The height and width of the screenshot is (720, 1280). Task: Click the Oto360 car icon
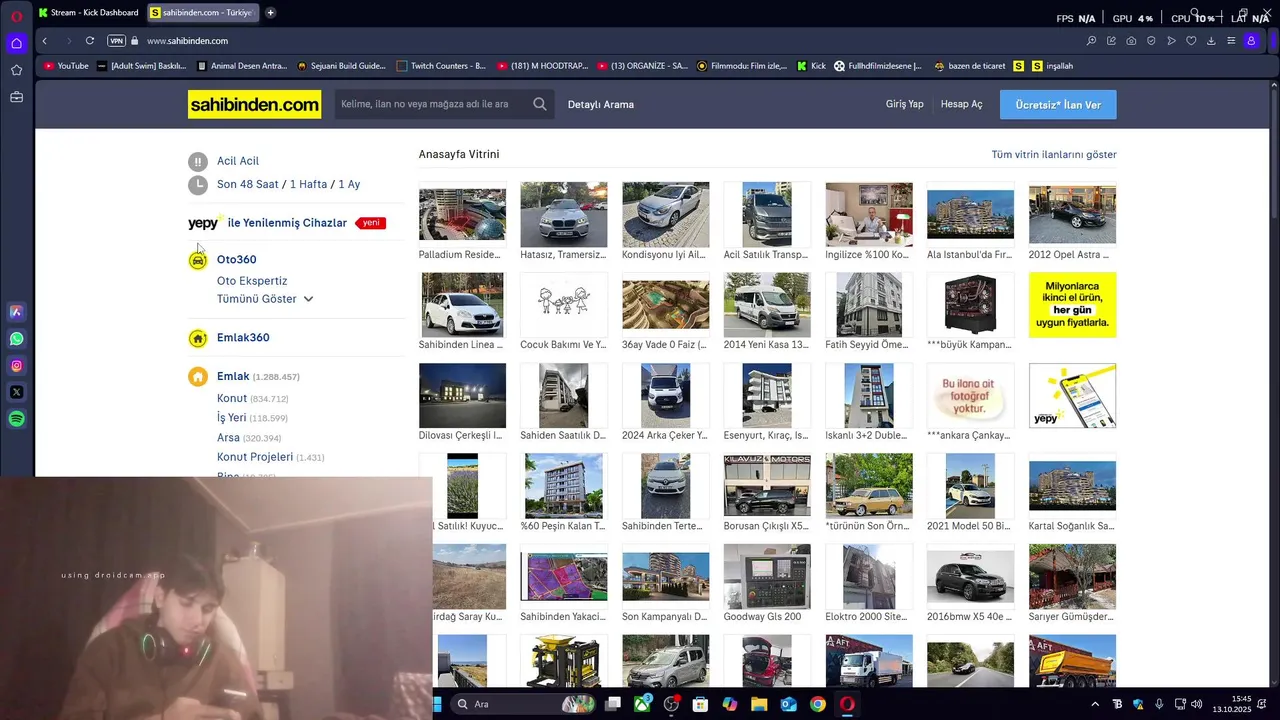pyautogui.click(x=198, y=260)
